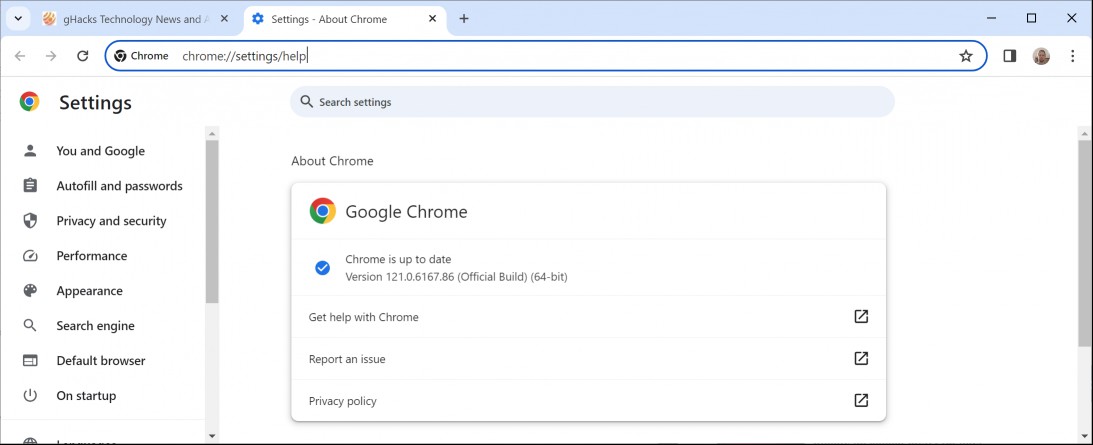Switch to the gHacks Technology News tab
The height and width of the screenshot is (445, 1093).
[x=136, y=19]
